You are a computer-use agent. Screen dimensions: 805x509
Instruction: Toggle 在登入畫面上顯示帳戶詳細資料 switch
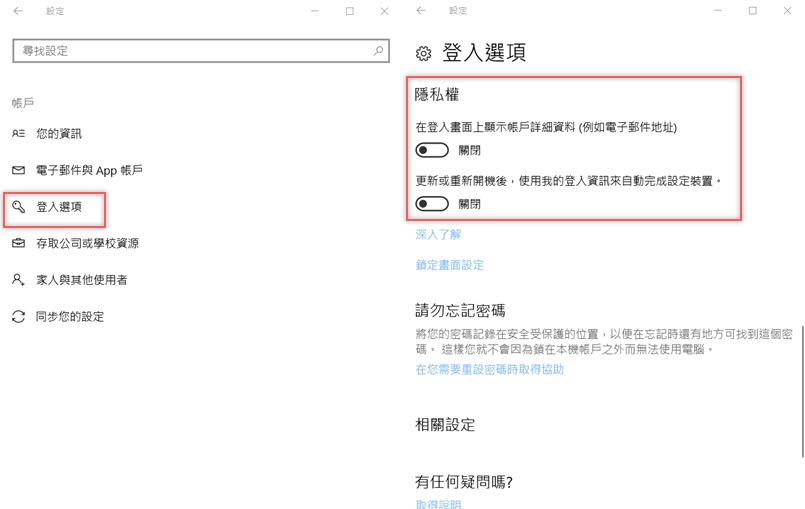(432, 150)
